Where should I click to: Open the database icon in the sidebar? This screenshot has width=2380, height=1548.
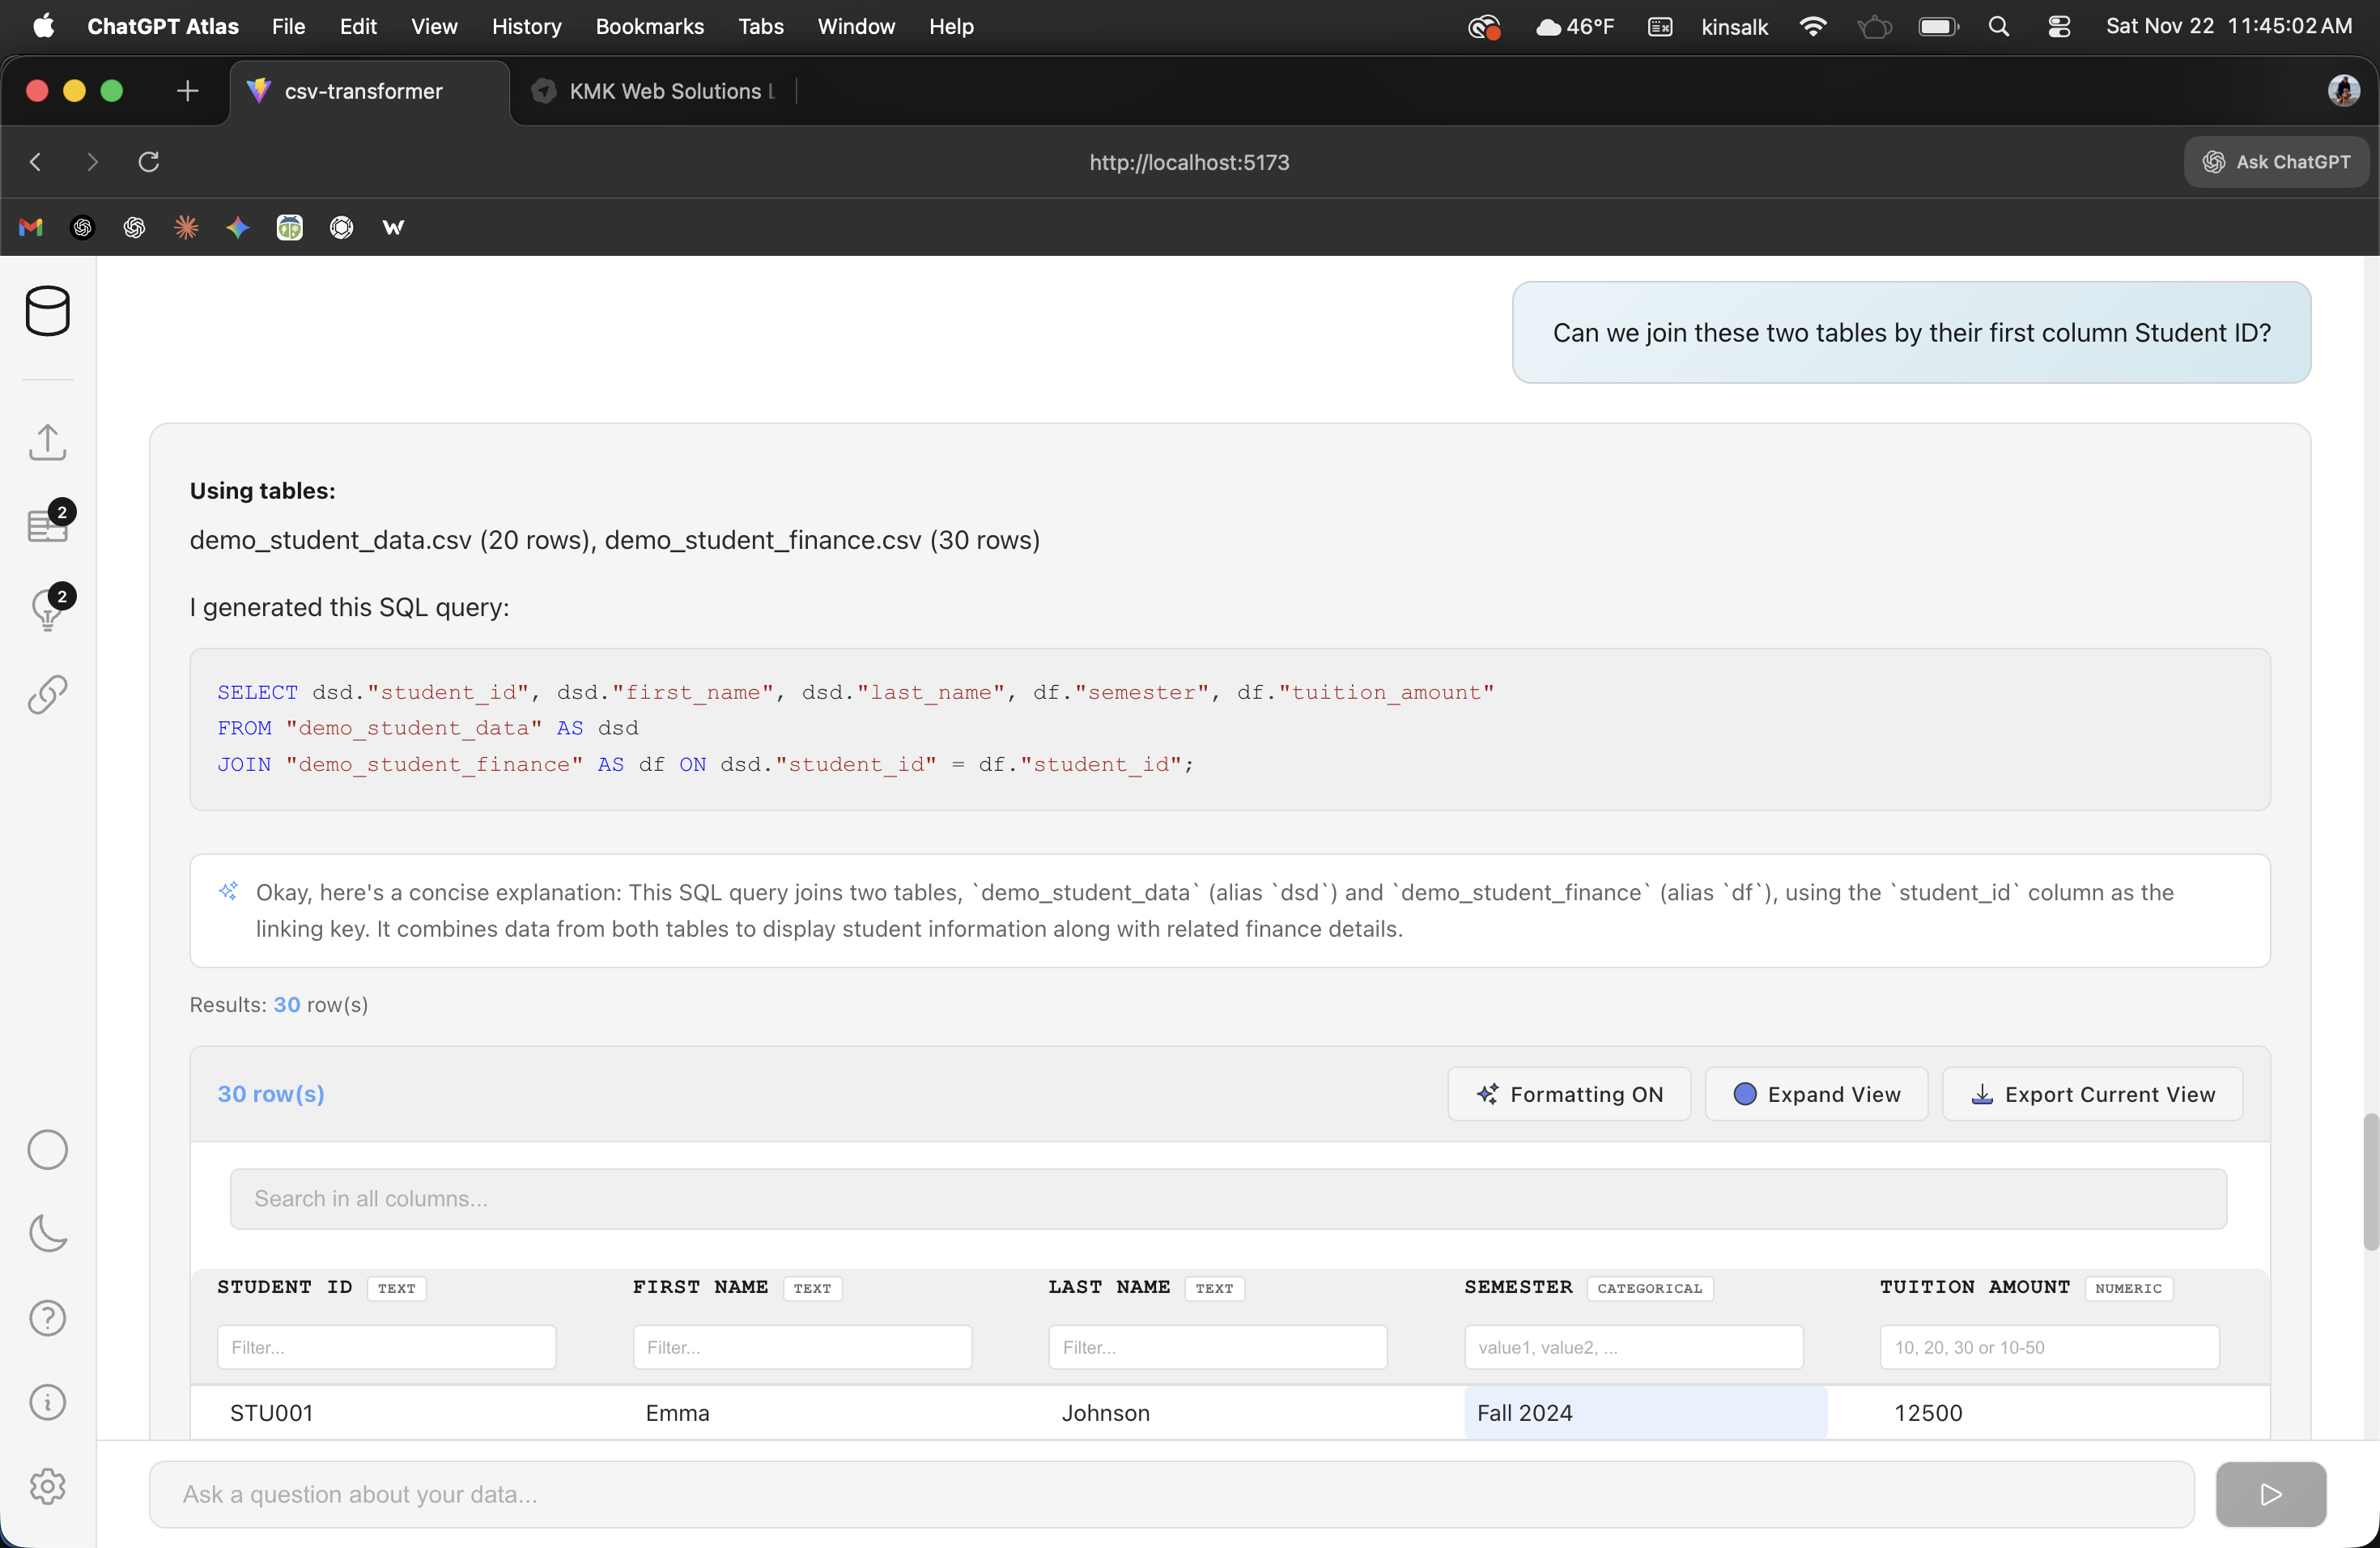pos(48,311)
